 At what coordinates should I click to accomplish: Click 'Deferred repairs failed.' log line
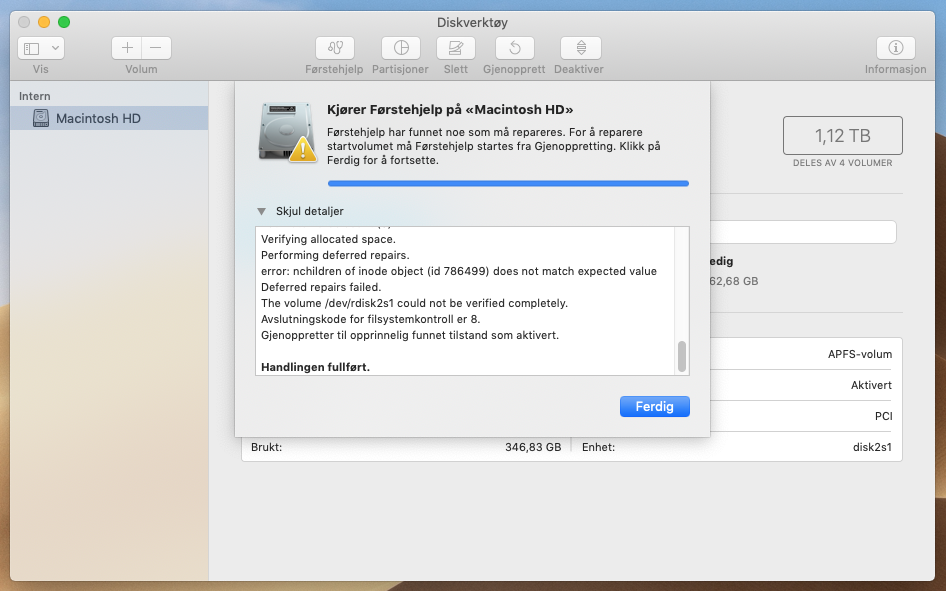point(321,287)
